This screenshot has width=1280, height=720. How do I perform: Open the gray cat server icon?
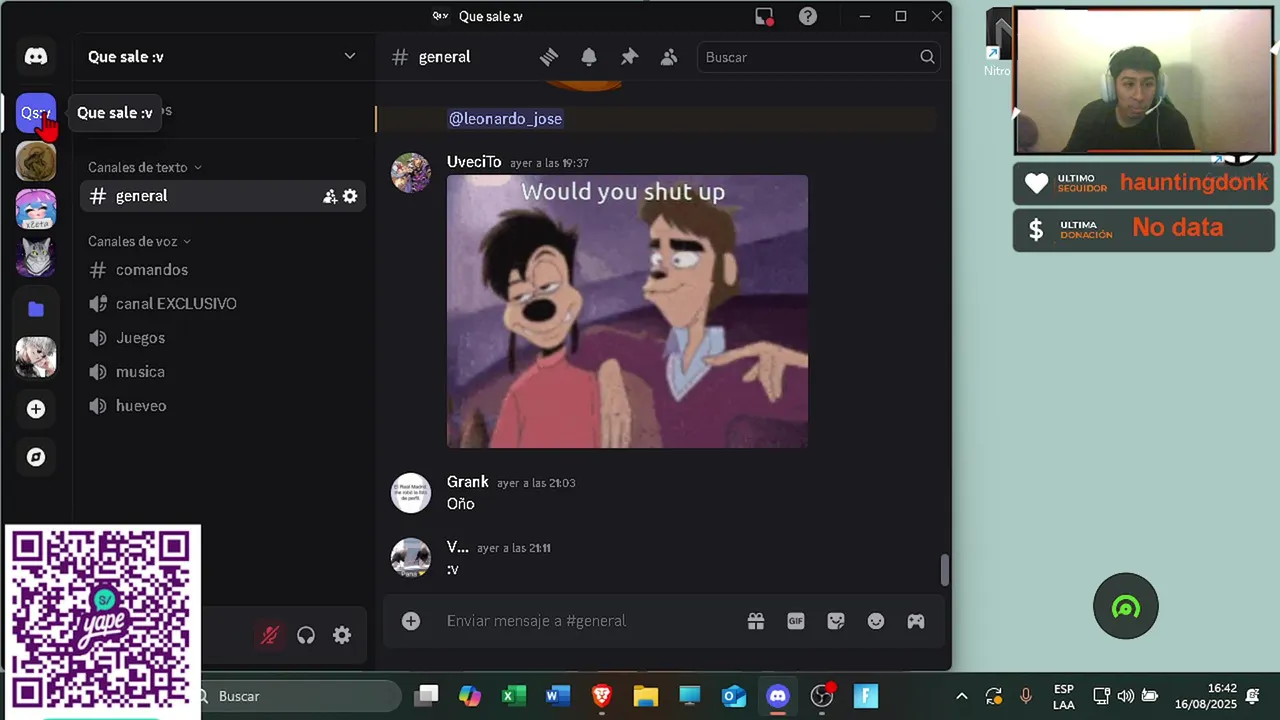click(x=36, y=258)
